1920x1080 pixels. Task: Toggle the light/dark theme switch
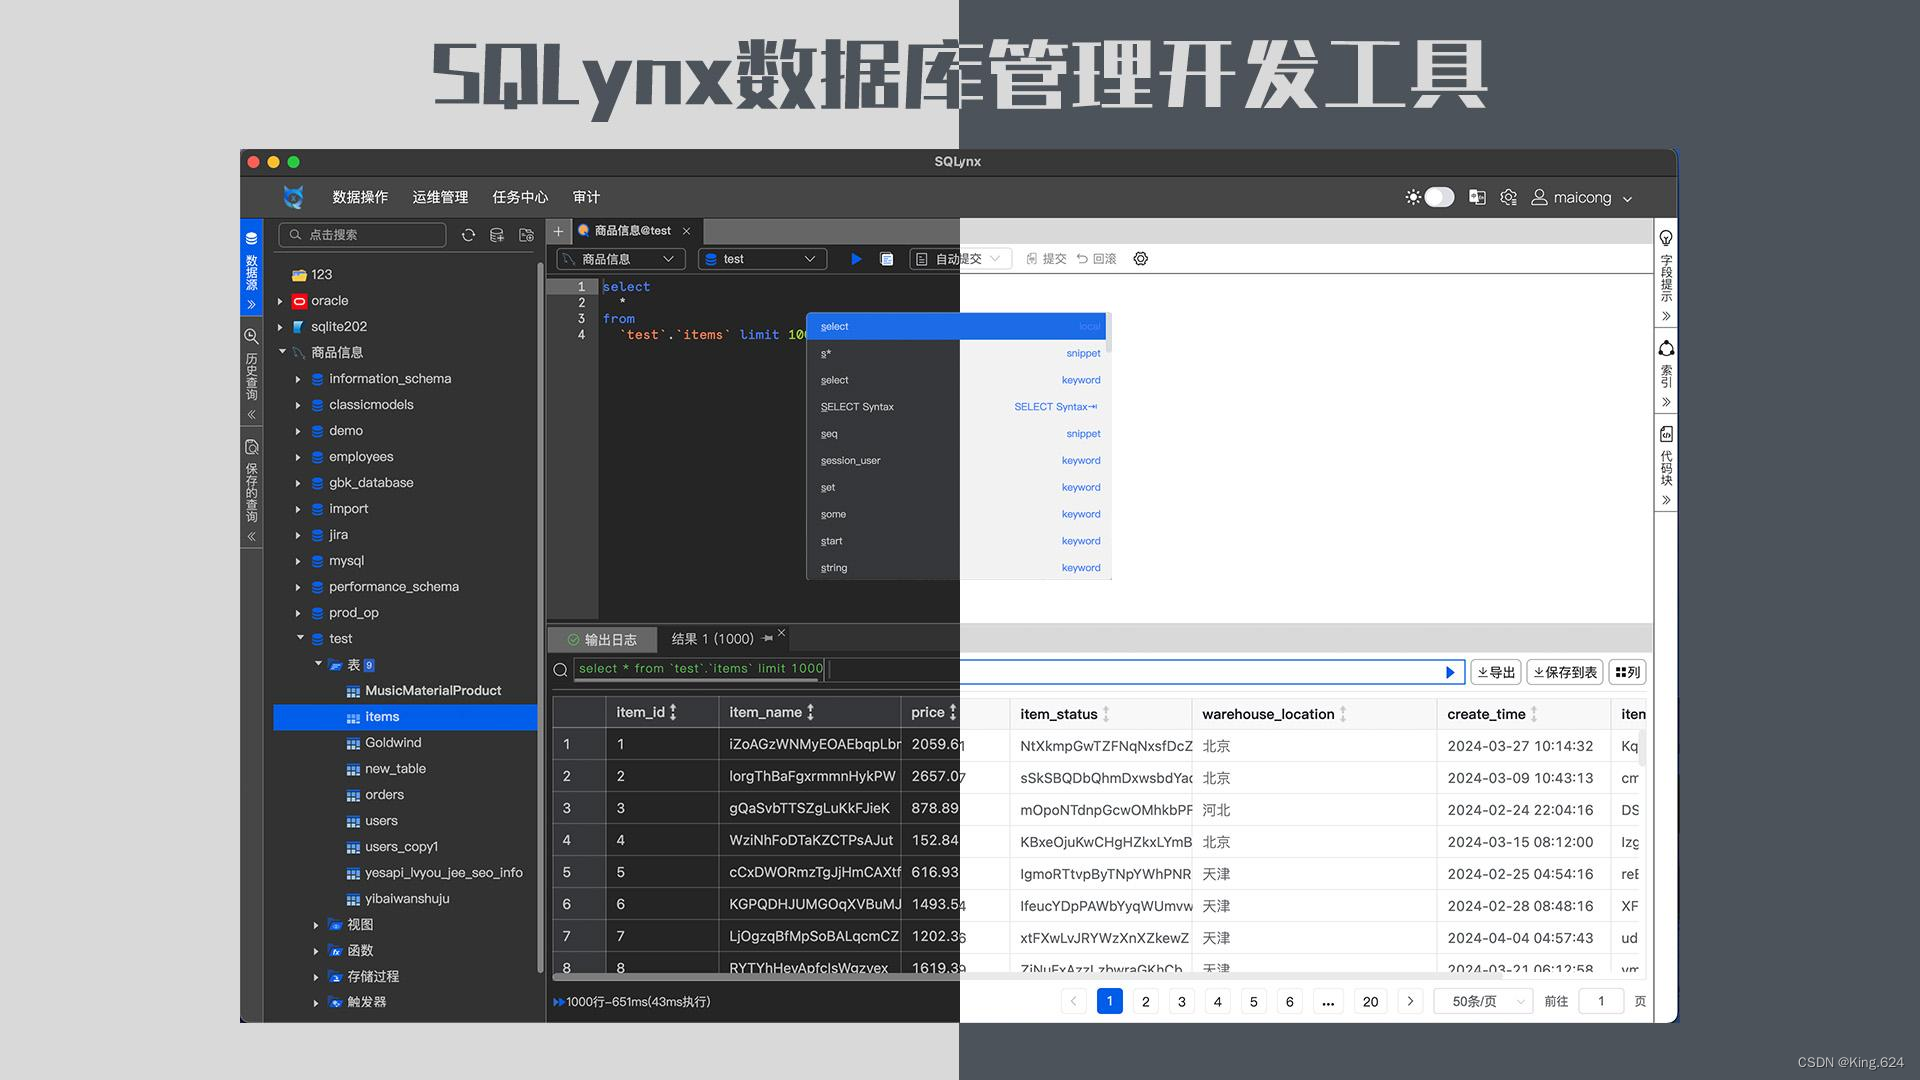point(1439,197)
